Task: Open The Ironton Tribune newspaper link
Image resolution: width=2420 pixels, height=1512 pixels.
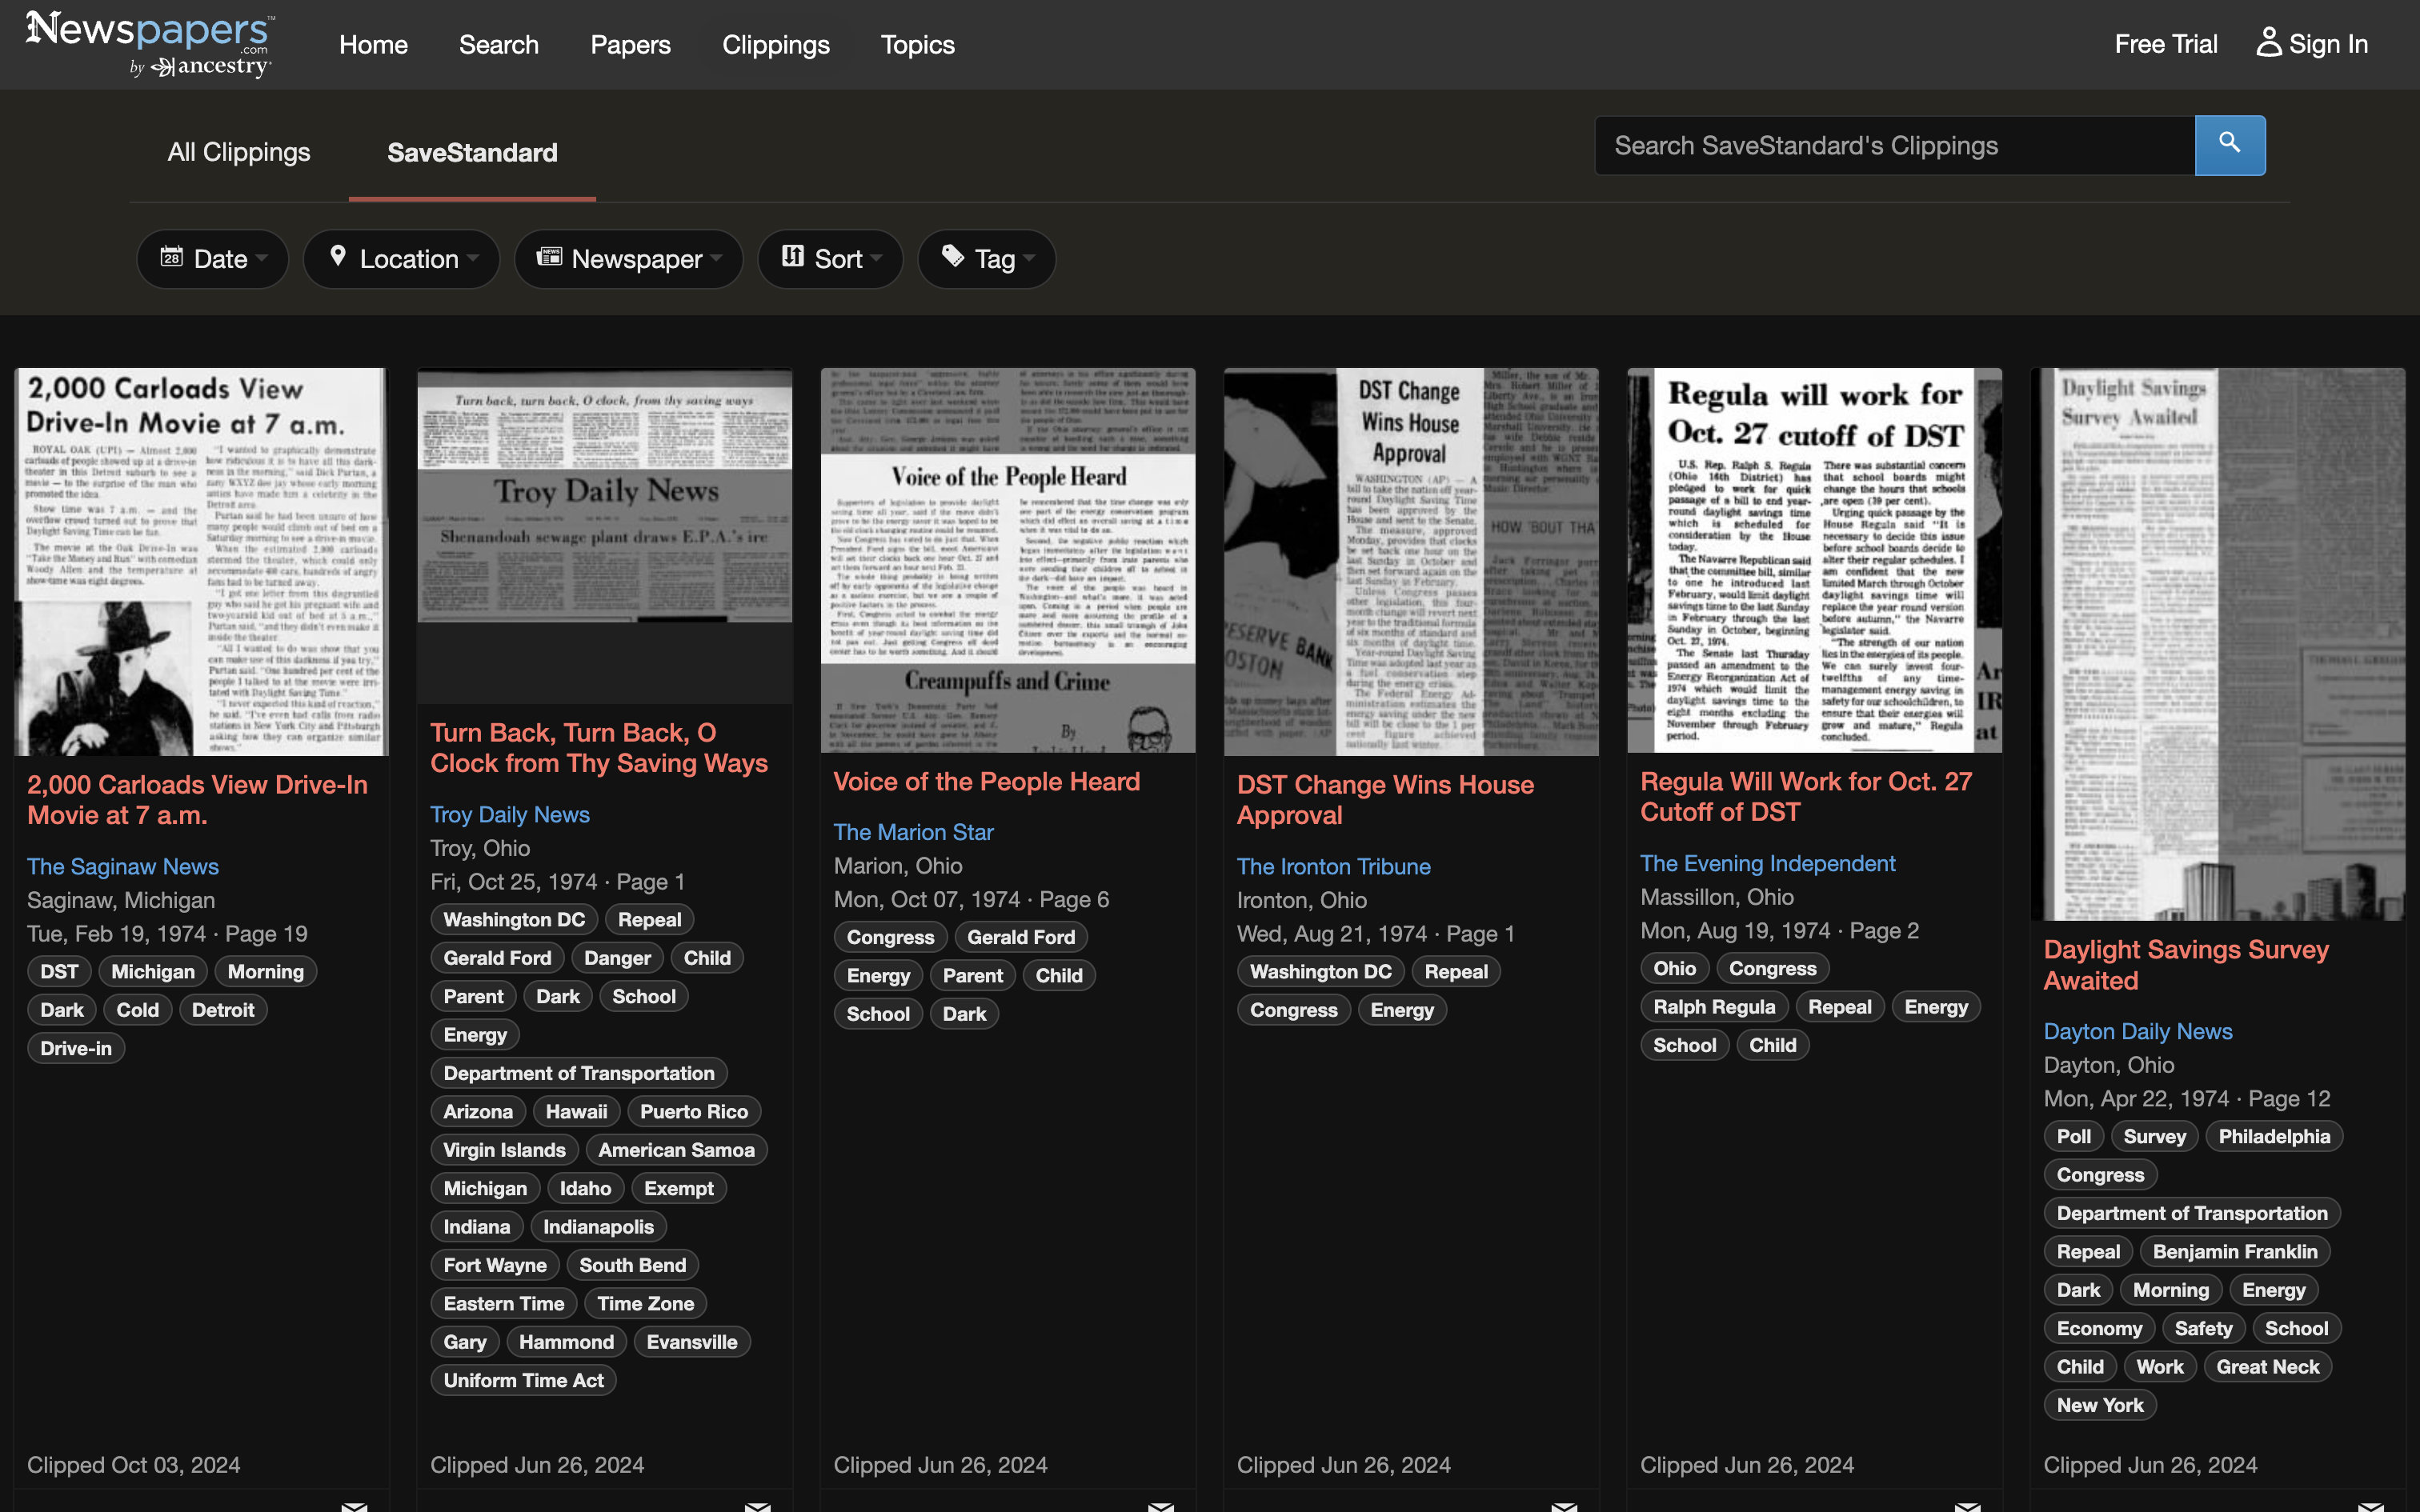Action: coord(1333,866)
